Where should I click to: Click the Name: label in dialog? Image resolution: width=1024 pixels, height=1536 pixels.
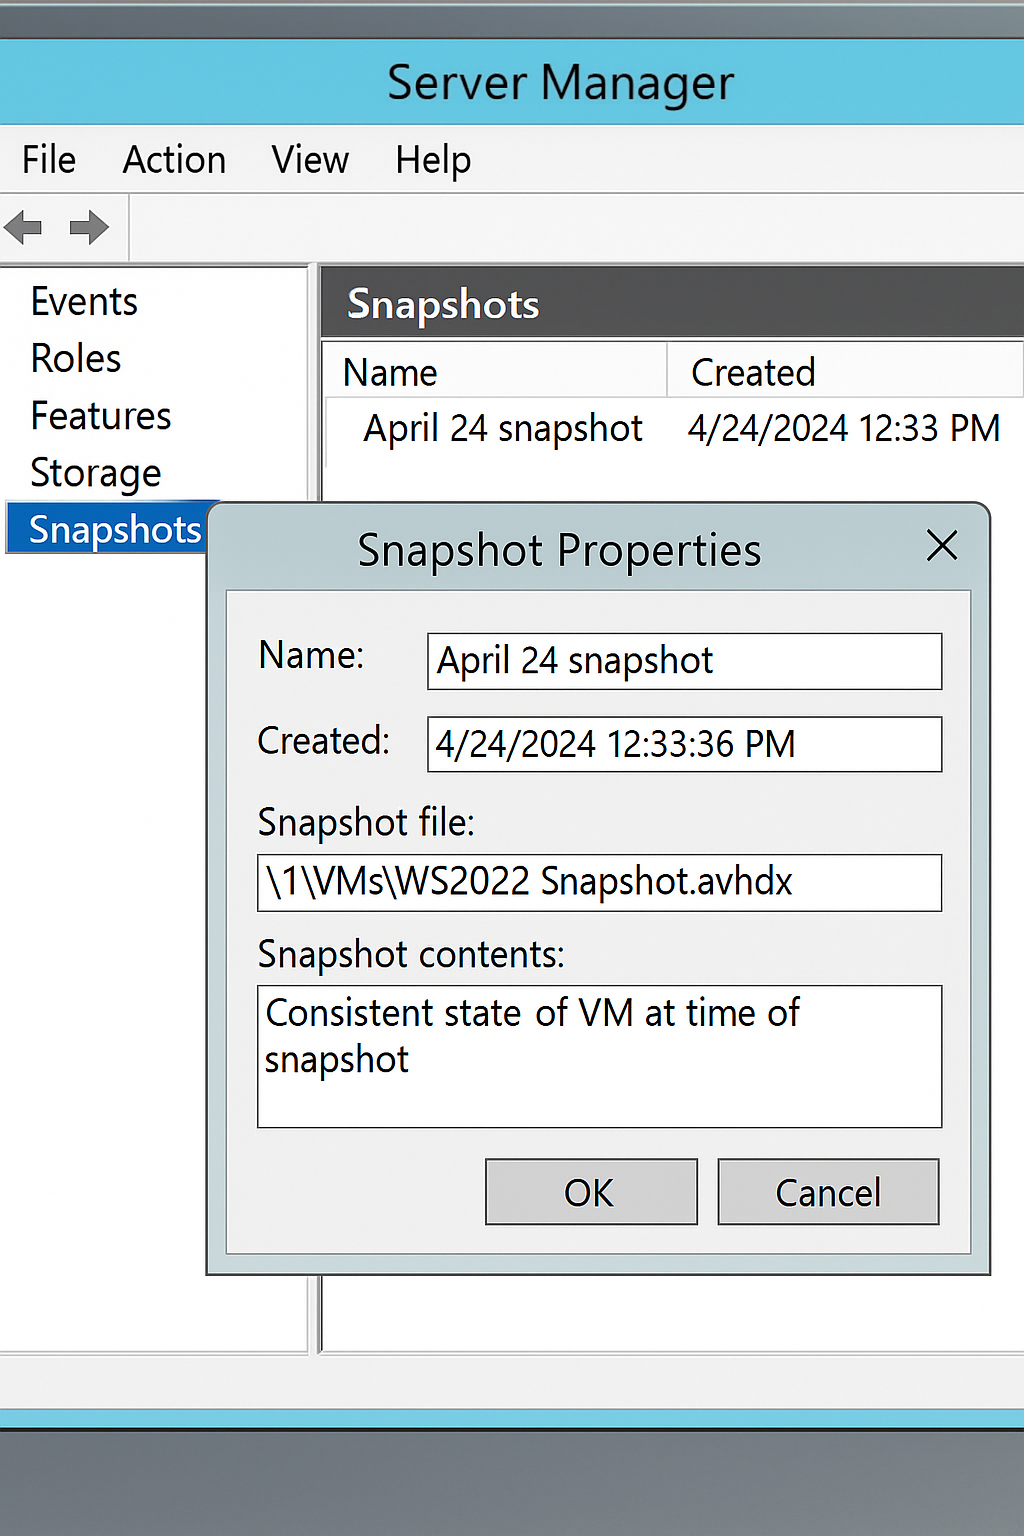click(x=311, y=656)
